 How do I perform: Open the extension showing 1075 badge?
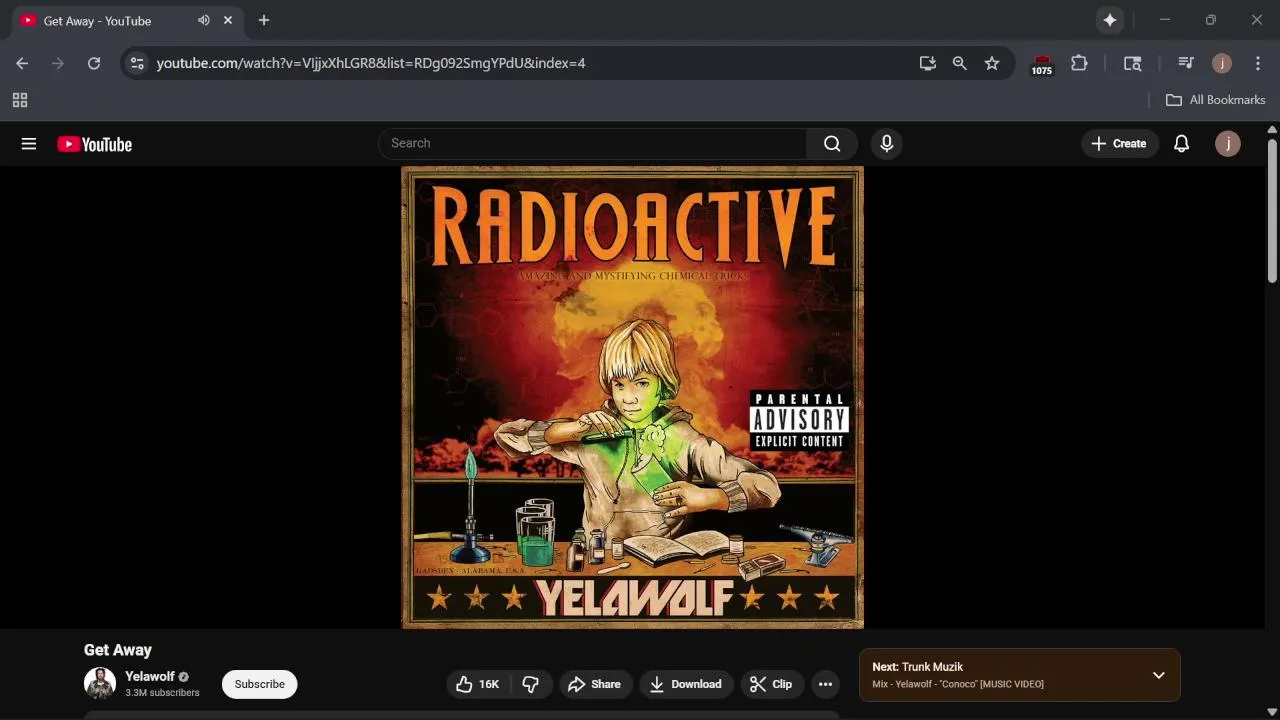(1042, 64)
